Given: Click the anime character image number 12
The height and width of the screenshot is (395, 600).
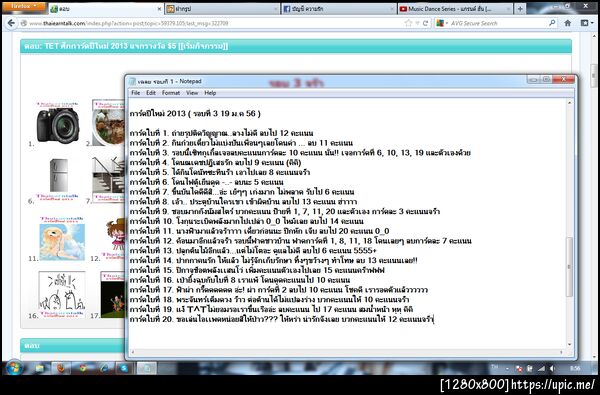Looking at the screenshot, I should click(x=113, y=238).
